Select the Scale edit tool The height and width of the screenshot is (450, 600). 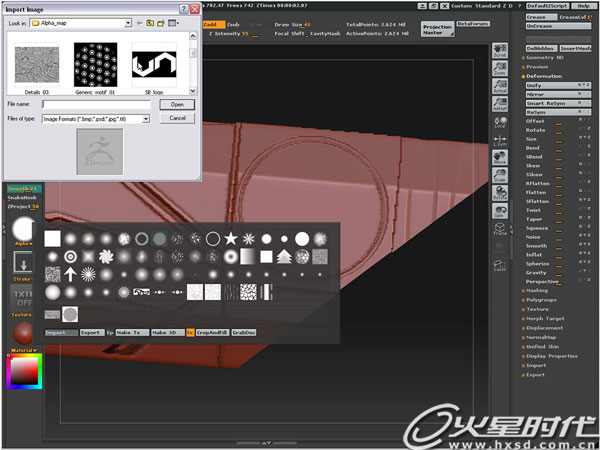[x=500, y=175]
